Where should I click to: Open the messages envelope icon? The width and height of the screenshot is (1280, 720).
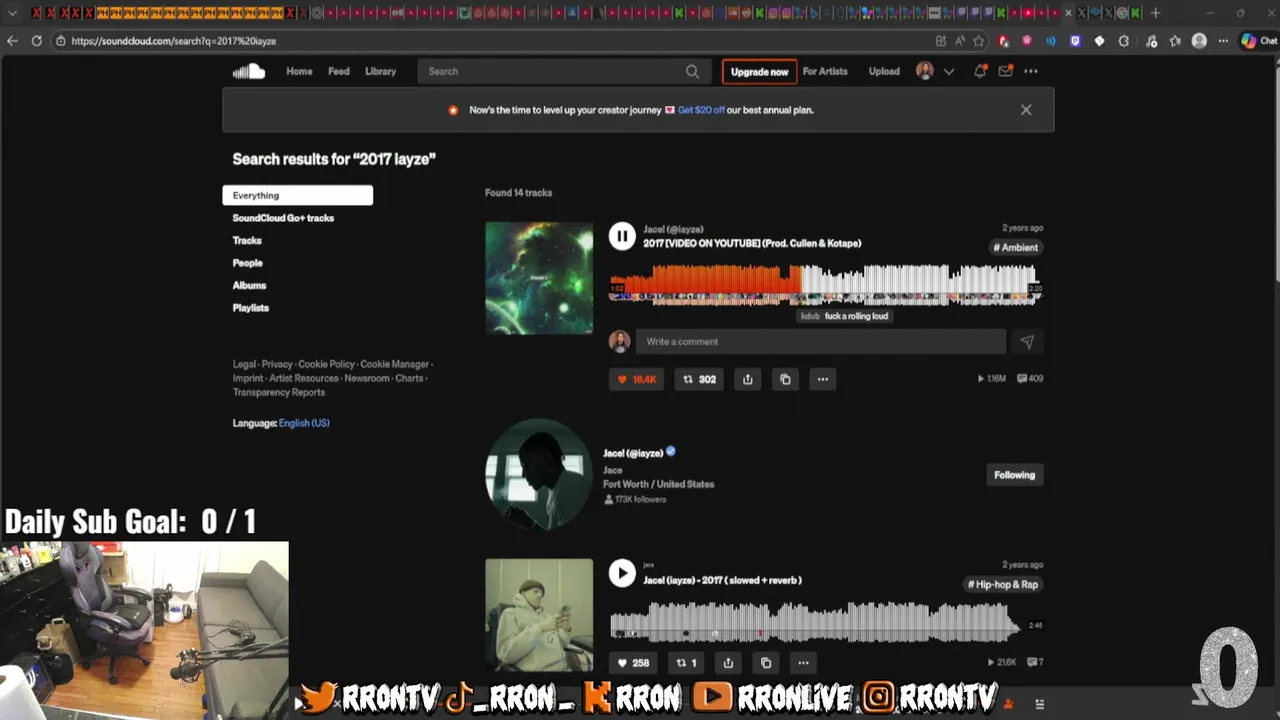pyautogui.click(x=1005, y=71)
